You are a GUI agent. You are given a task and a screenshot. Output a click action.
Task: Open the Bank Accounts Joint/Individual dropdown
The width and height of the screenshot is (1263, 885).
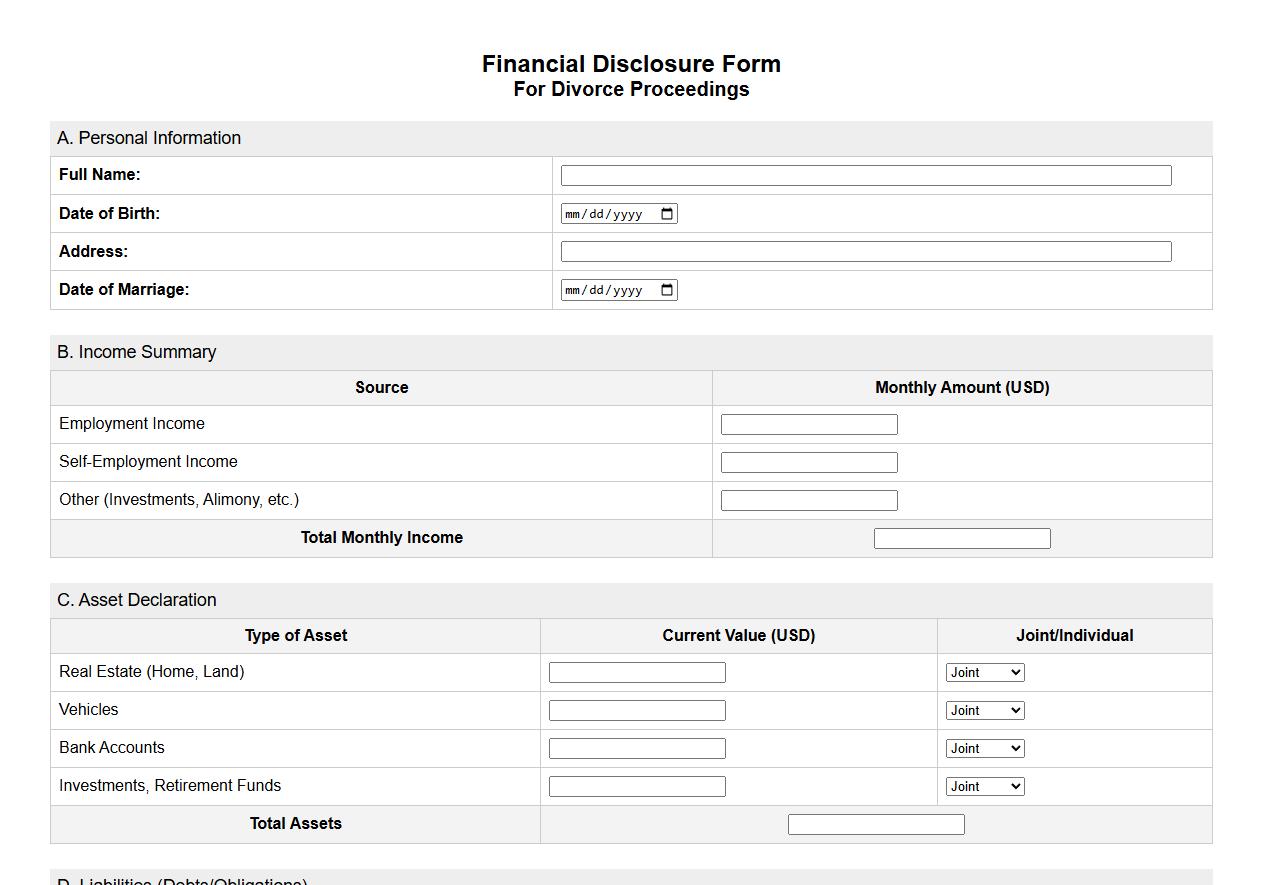pyautogui.click(x=985, y=748)
